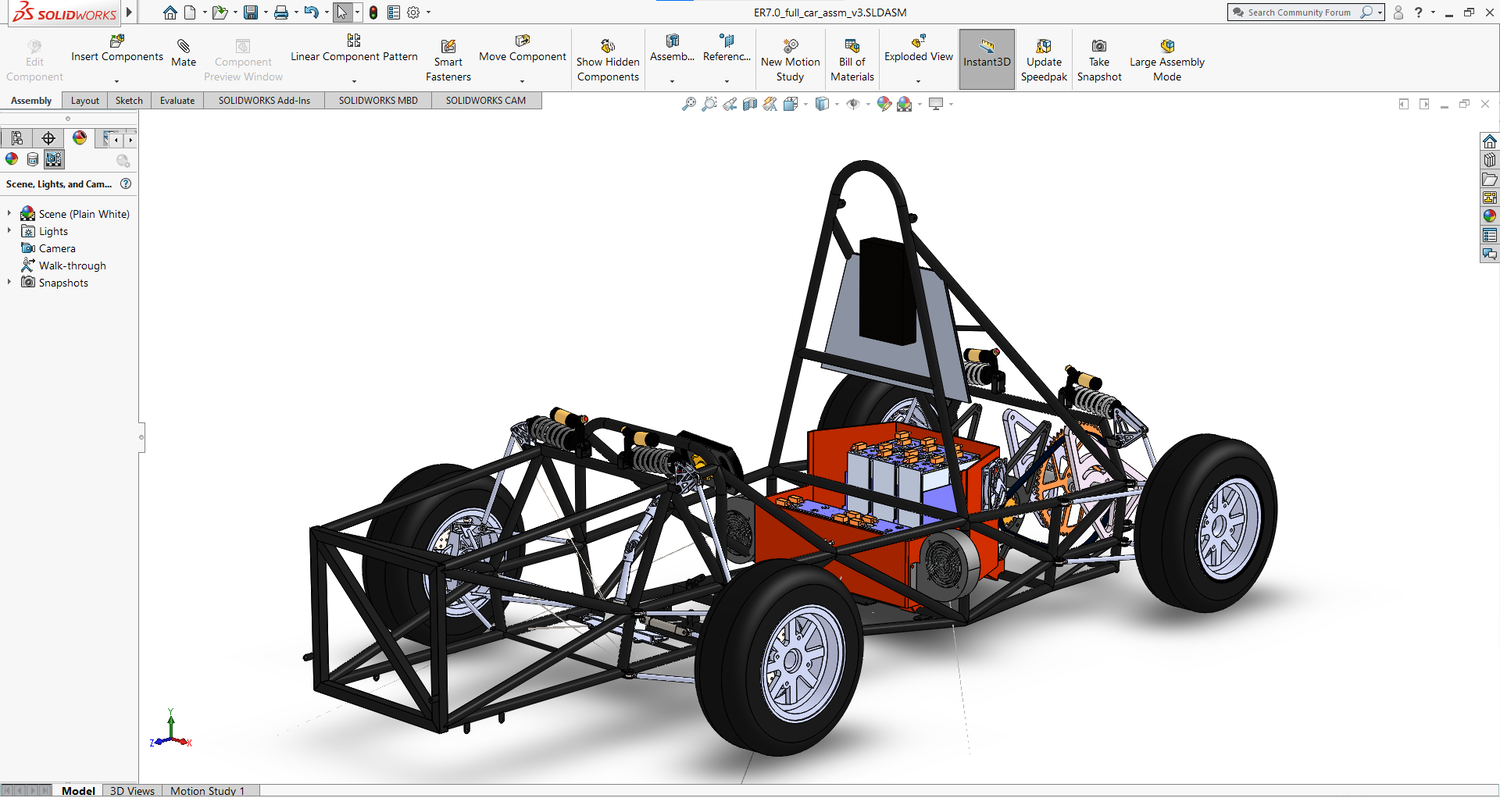Expand the Lights tree node
The image size is (1500, 798).
pyautogui.click(x=10, y=230)
